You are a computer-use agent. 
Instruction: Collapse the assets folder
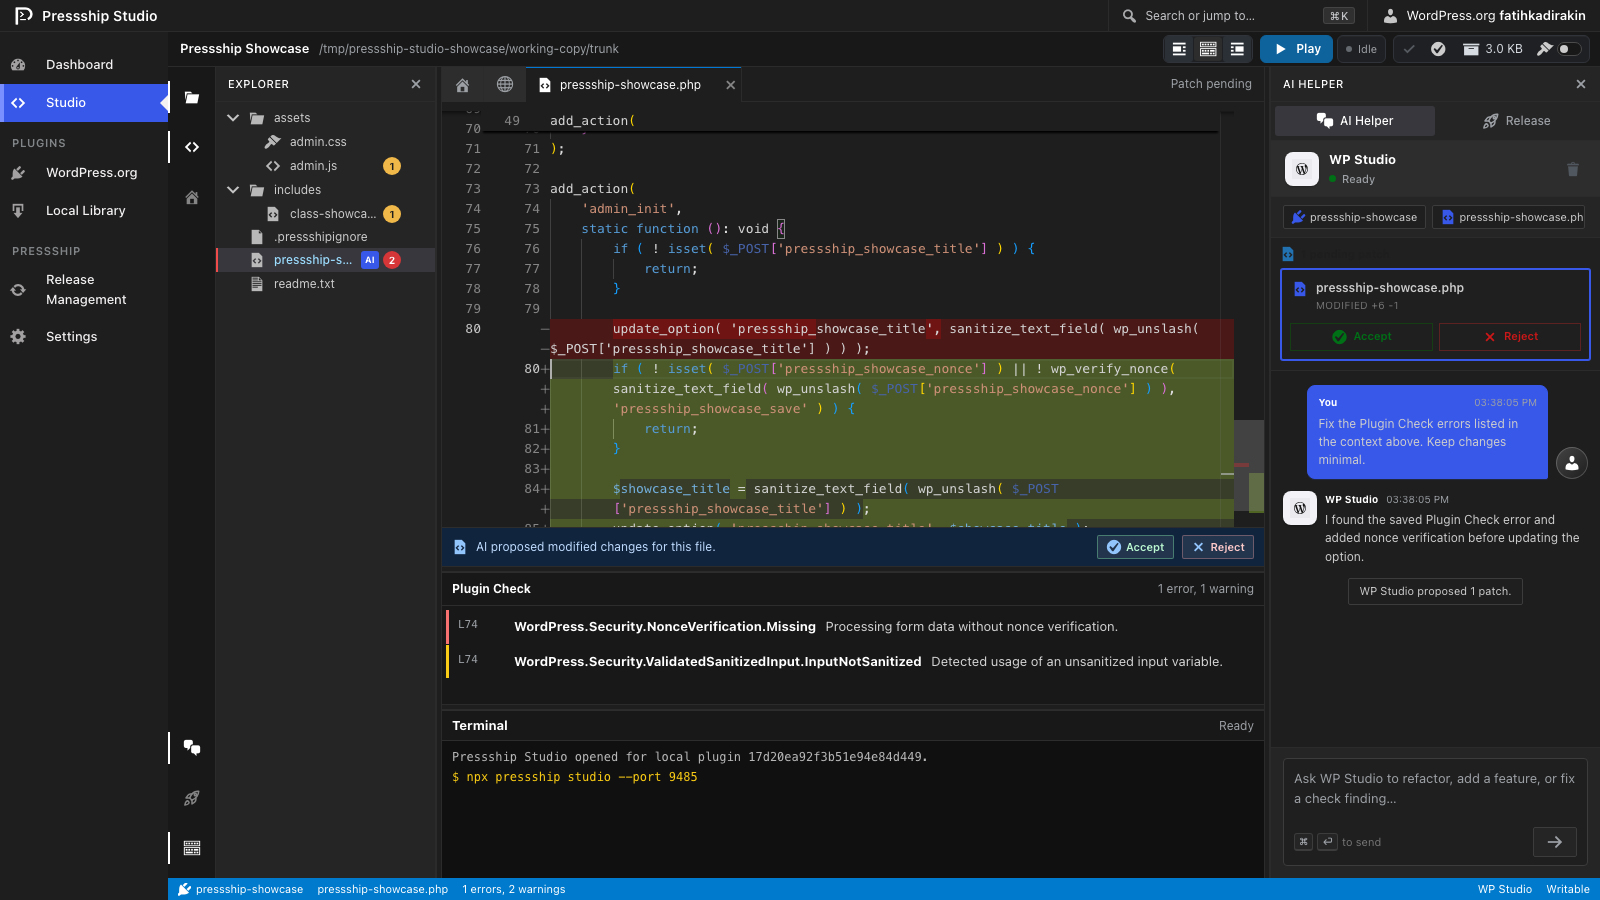tap(233, 118)
